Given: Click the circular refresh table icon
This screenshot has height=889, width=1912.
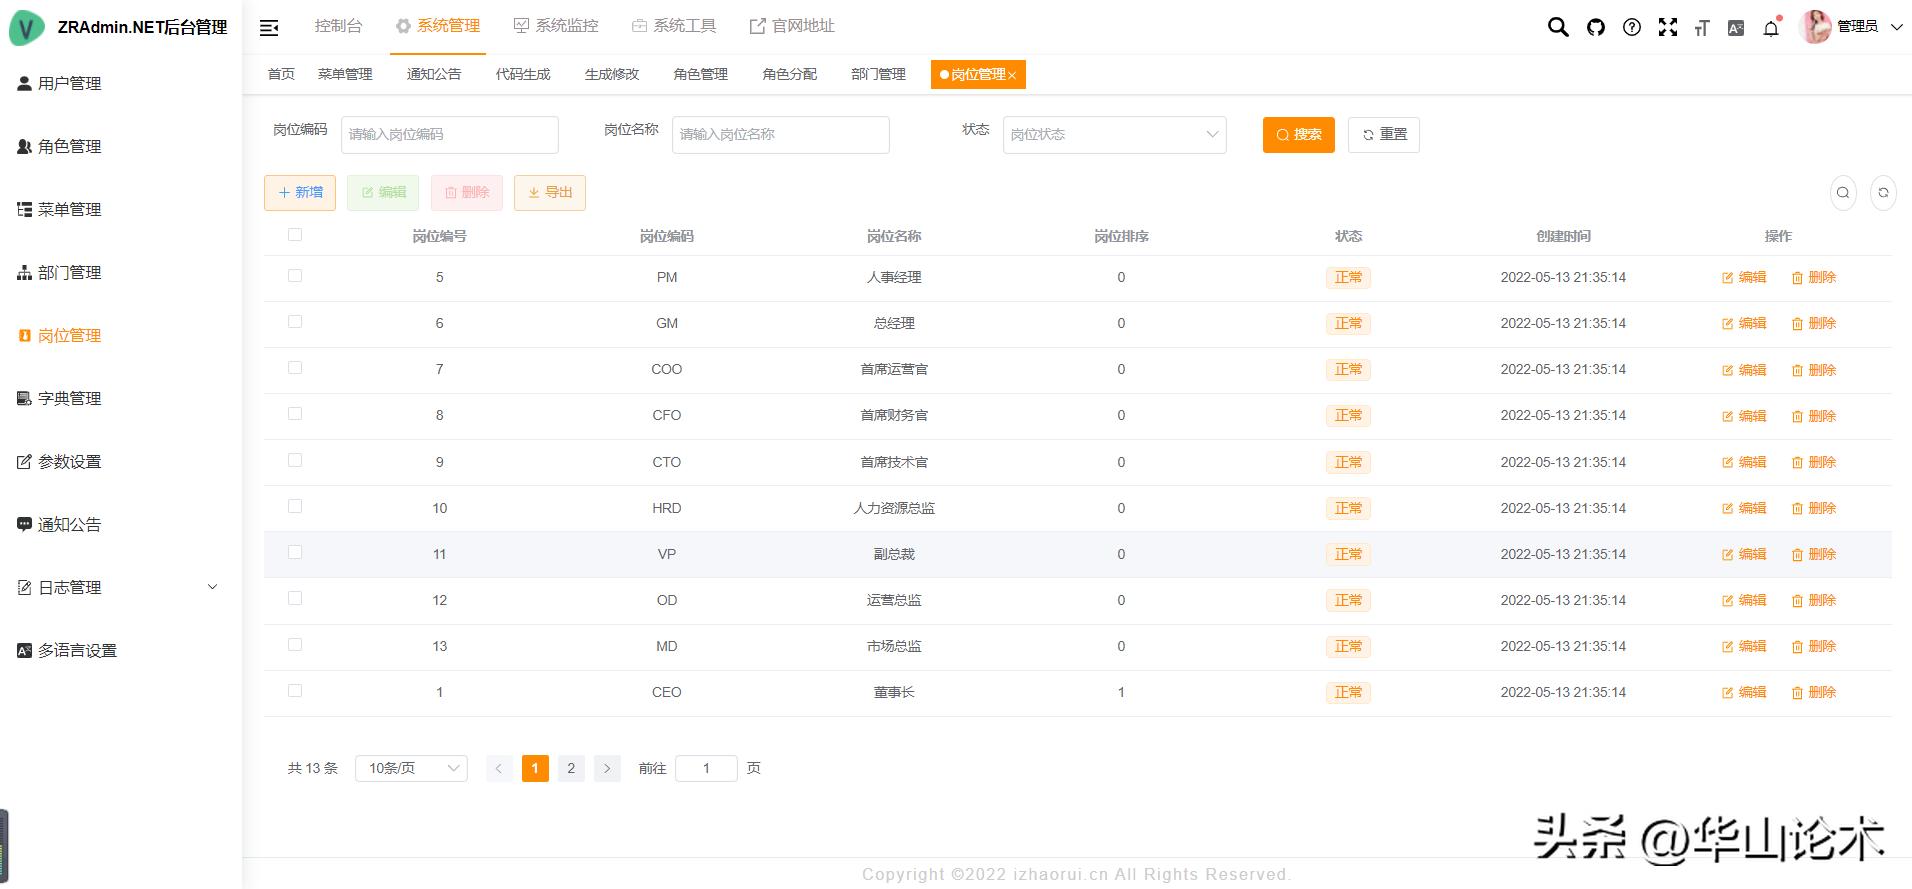Looking at the screenshot, I should [x=1883, y=193].
